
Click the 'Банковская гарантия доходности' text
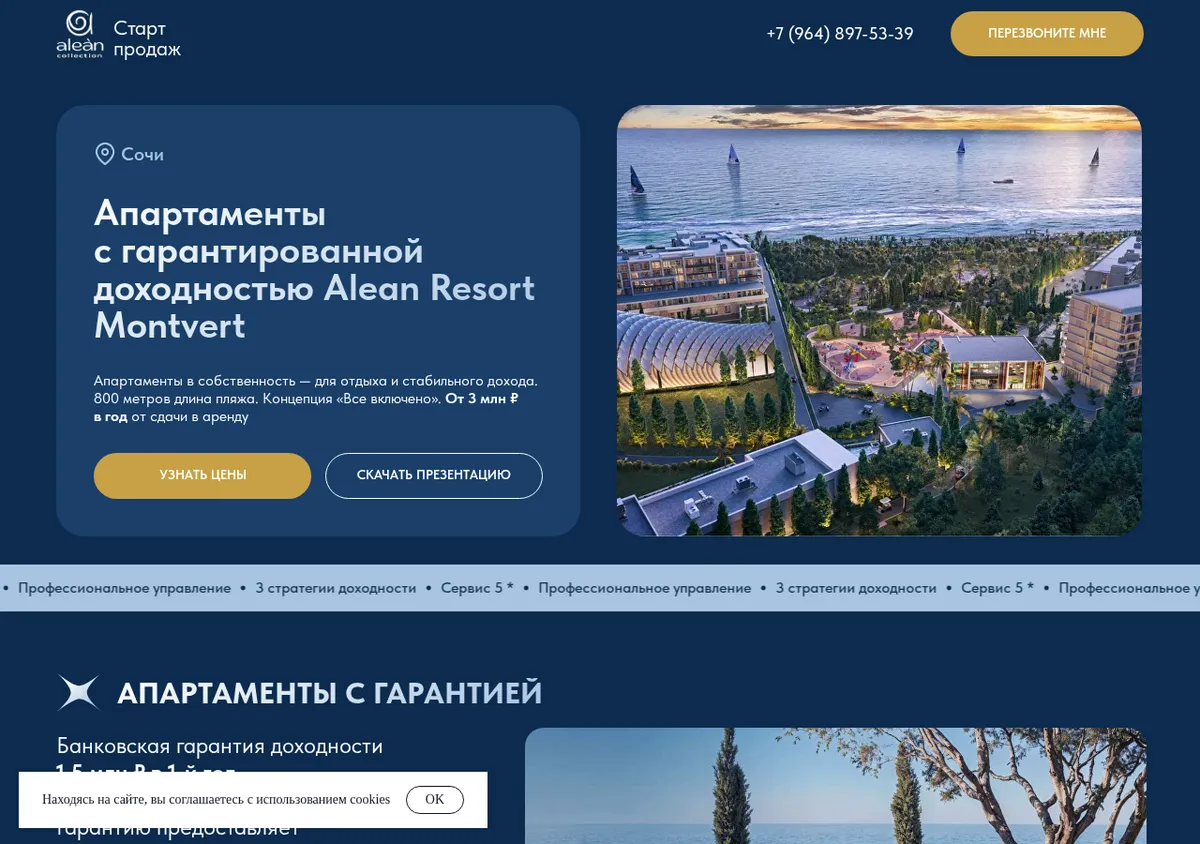pos(220,747)
